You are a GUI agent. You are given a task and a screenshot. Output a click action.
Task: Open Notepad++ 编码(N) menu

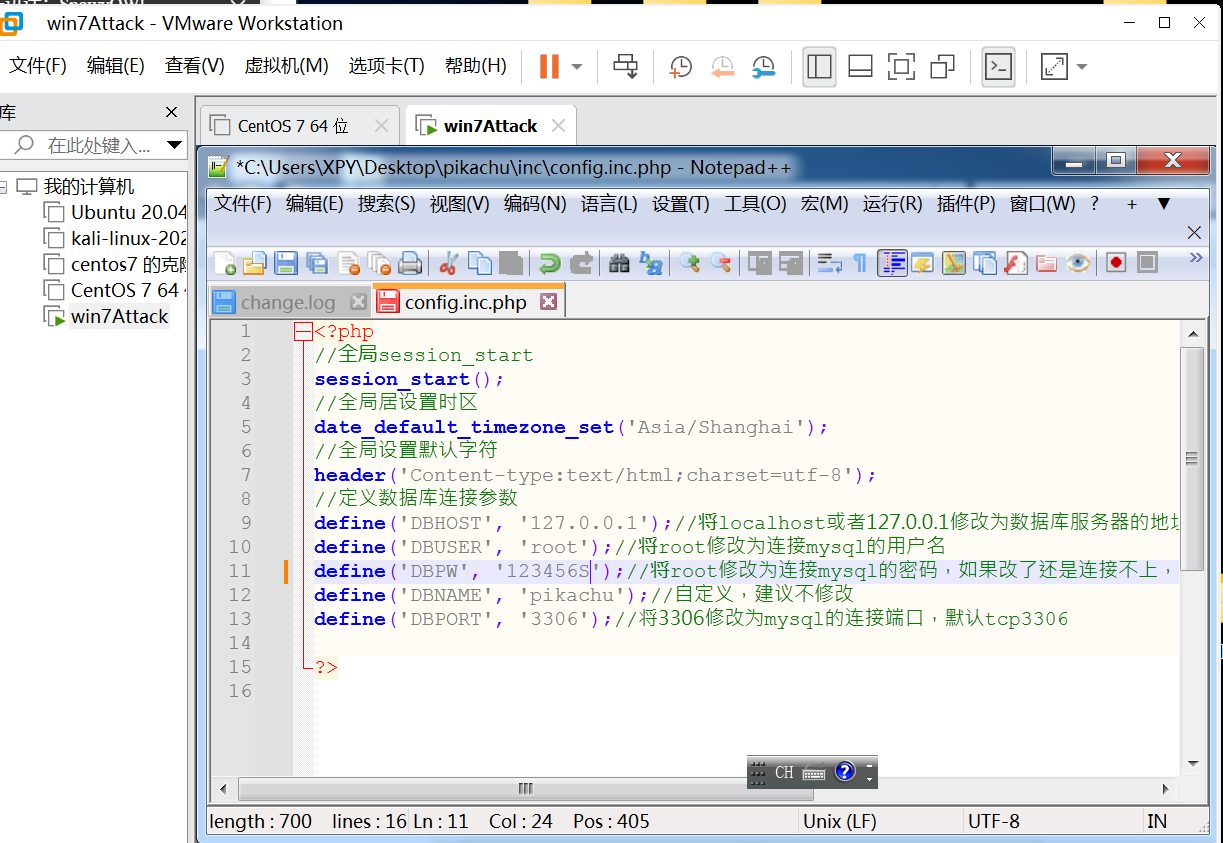pyautogui.click(x=535, y=204)
